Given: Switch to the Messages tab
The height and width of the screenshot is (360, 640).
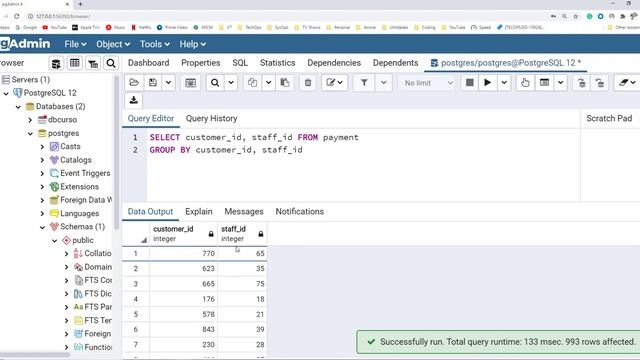Looking at the screenshot, I should [x=244, y=211].
